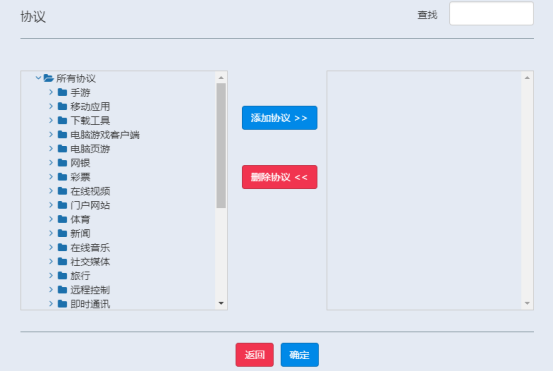
Task: Select the 下载工具 folder icon
Action: pyautogui.click(x=63, y=120)
